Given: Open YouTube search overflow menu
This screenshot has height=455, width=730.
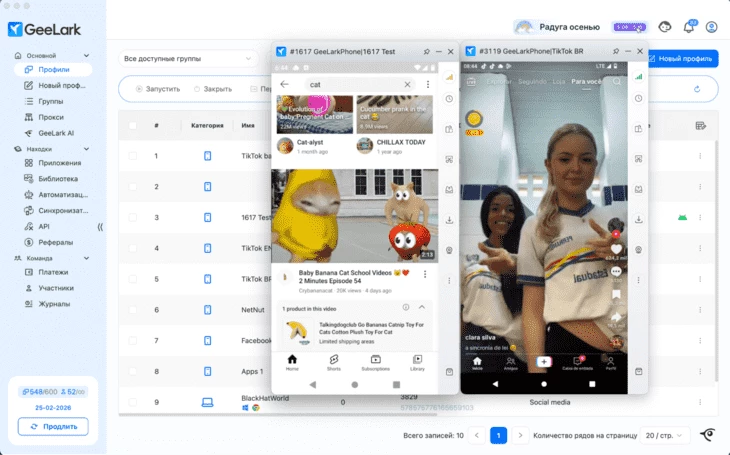Looking at the screenshot, I should [x=428, y=84].
